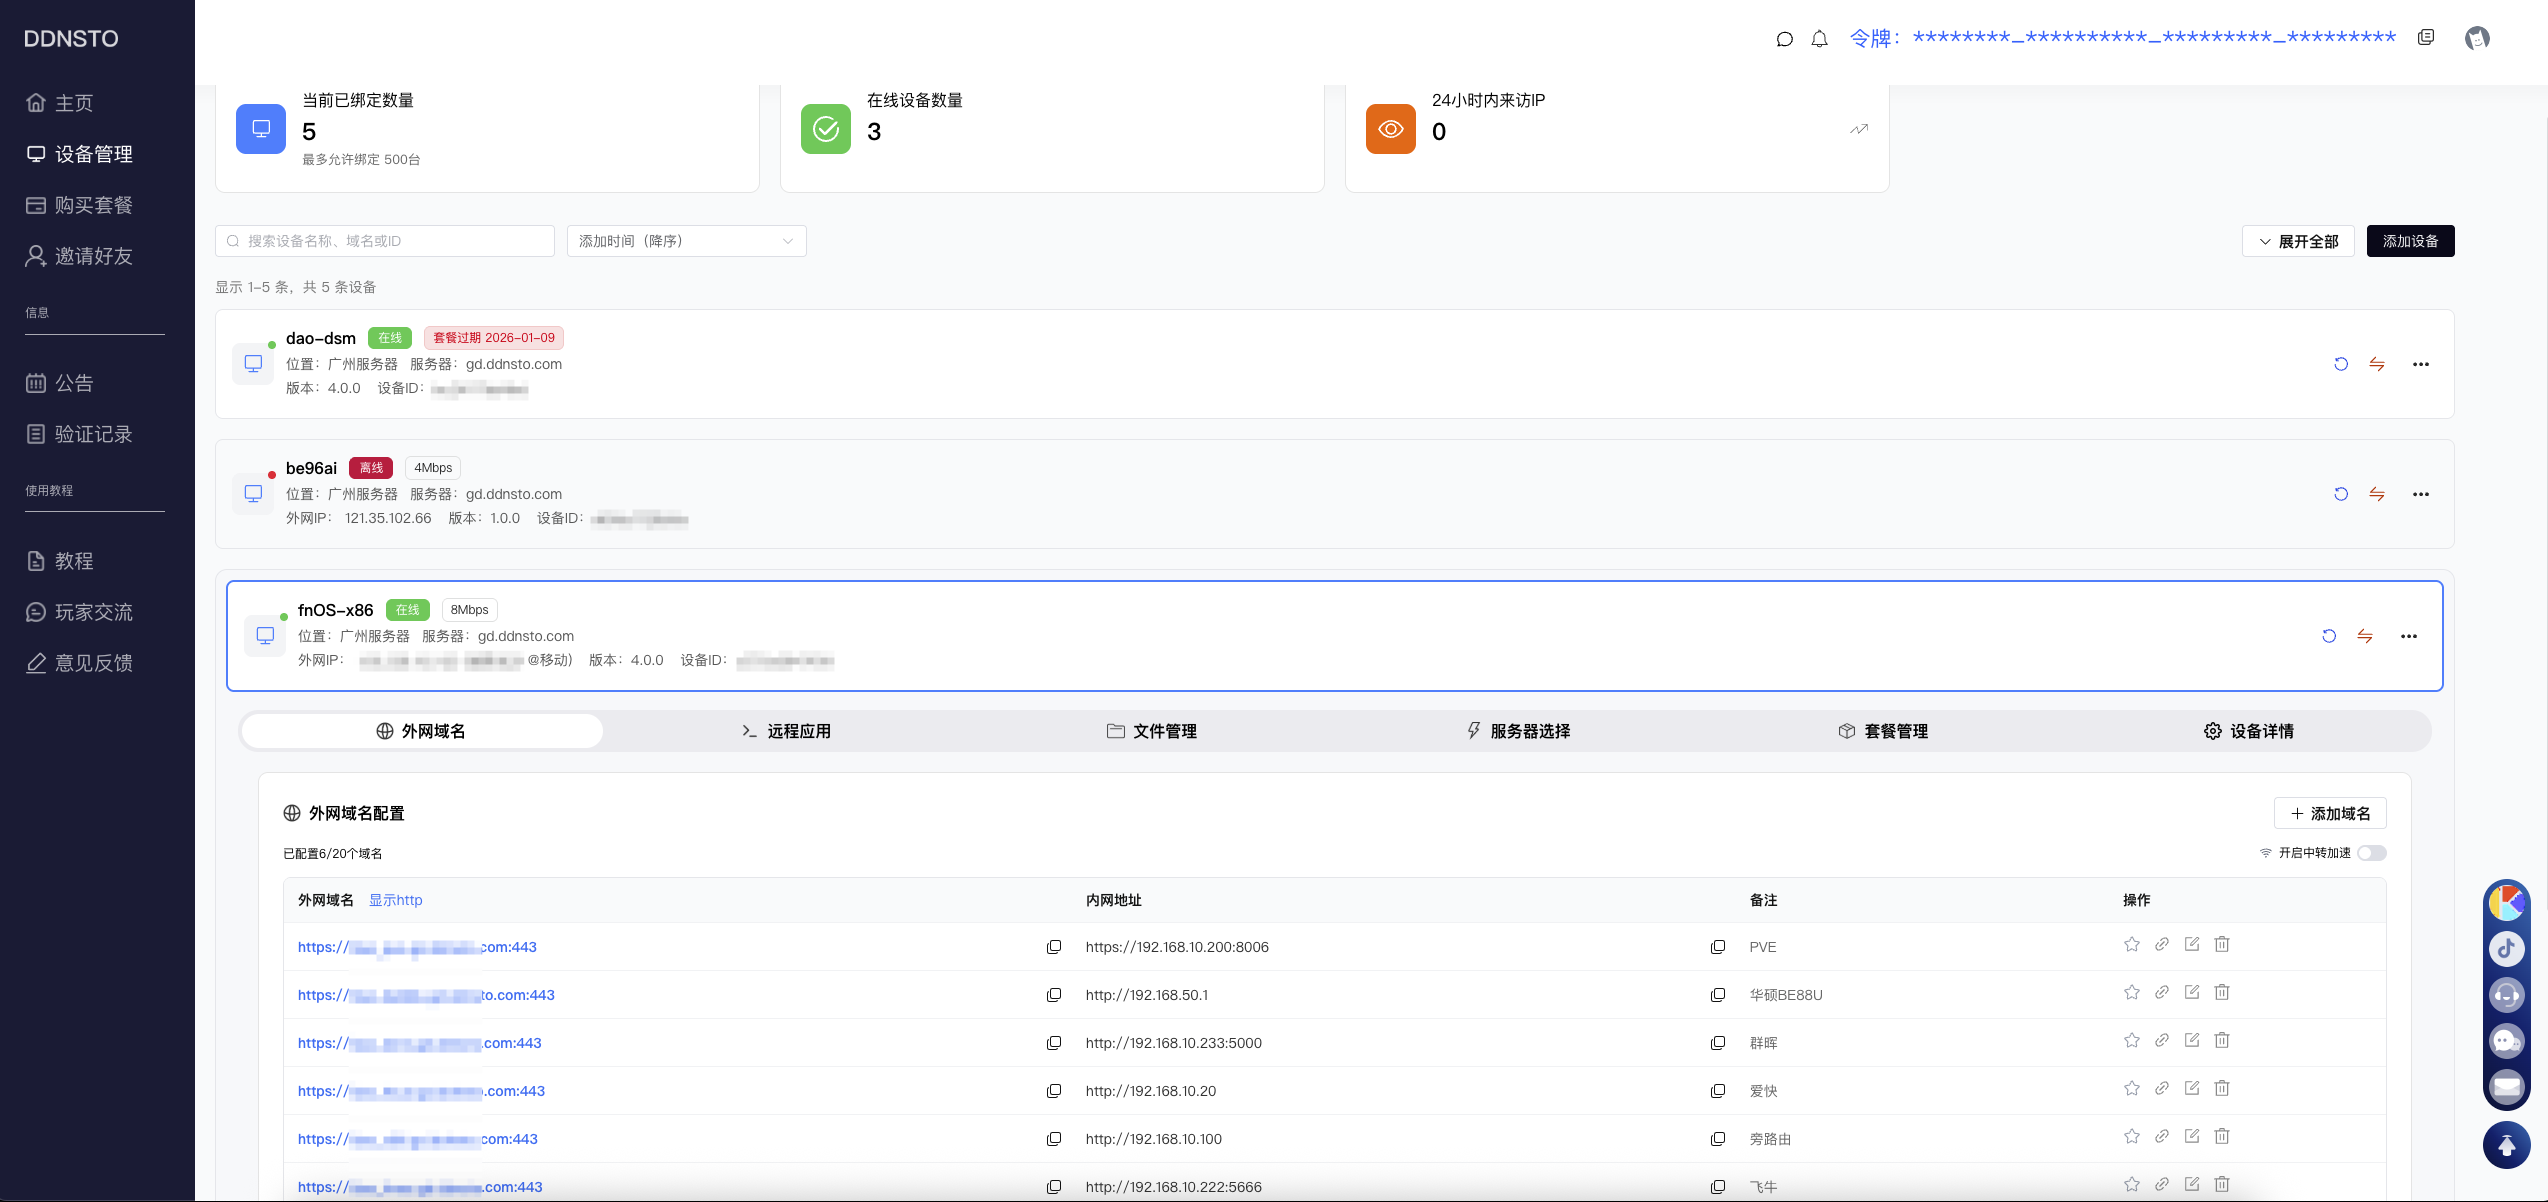Click the 4Mbps badge on be96ai

(x=433, y=468)
